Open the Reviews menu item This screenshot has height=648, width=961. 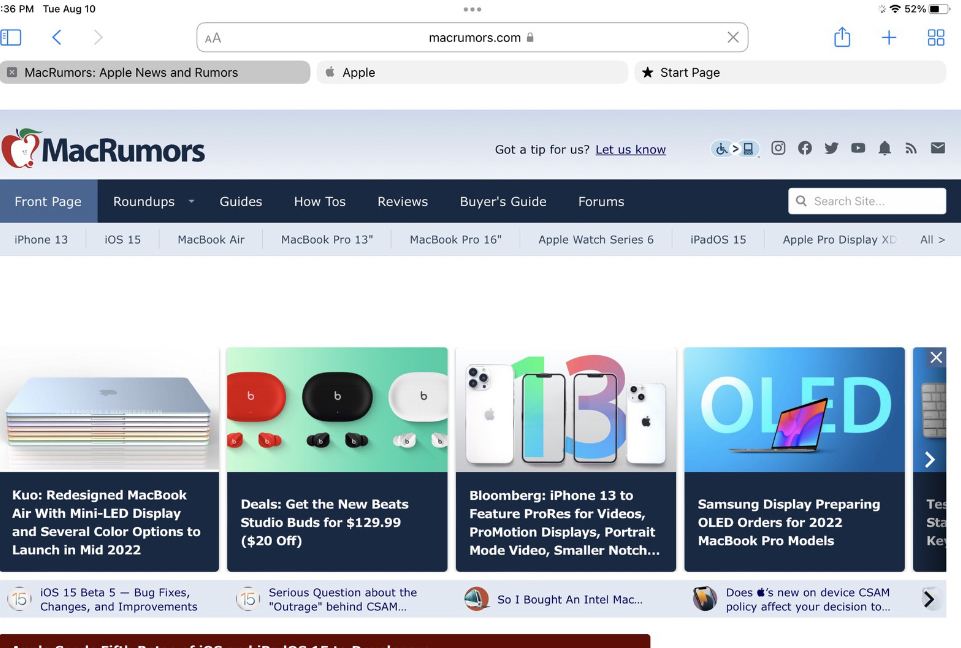pos(403,201)
